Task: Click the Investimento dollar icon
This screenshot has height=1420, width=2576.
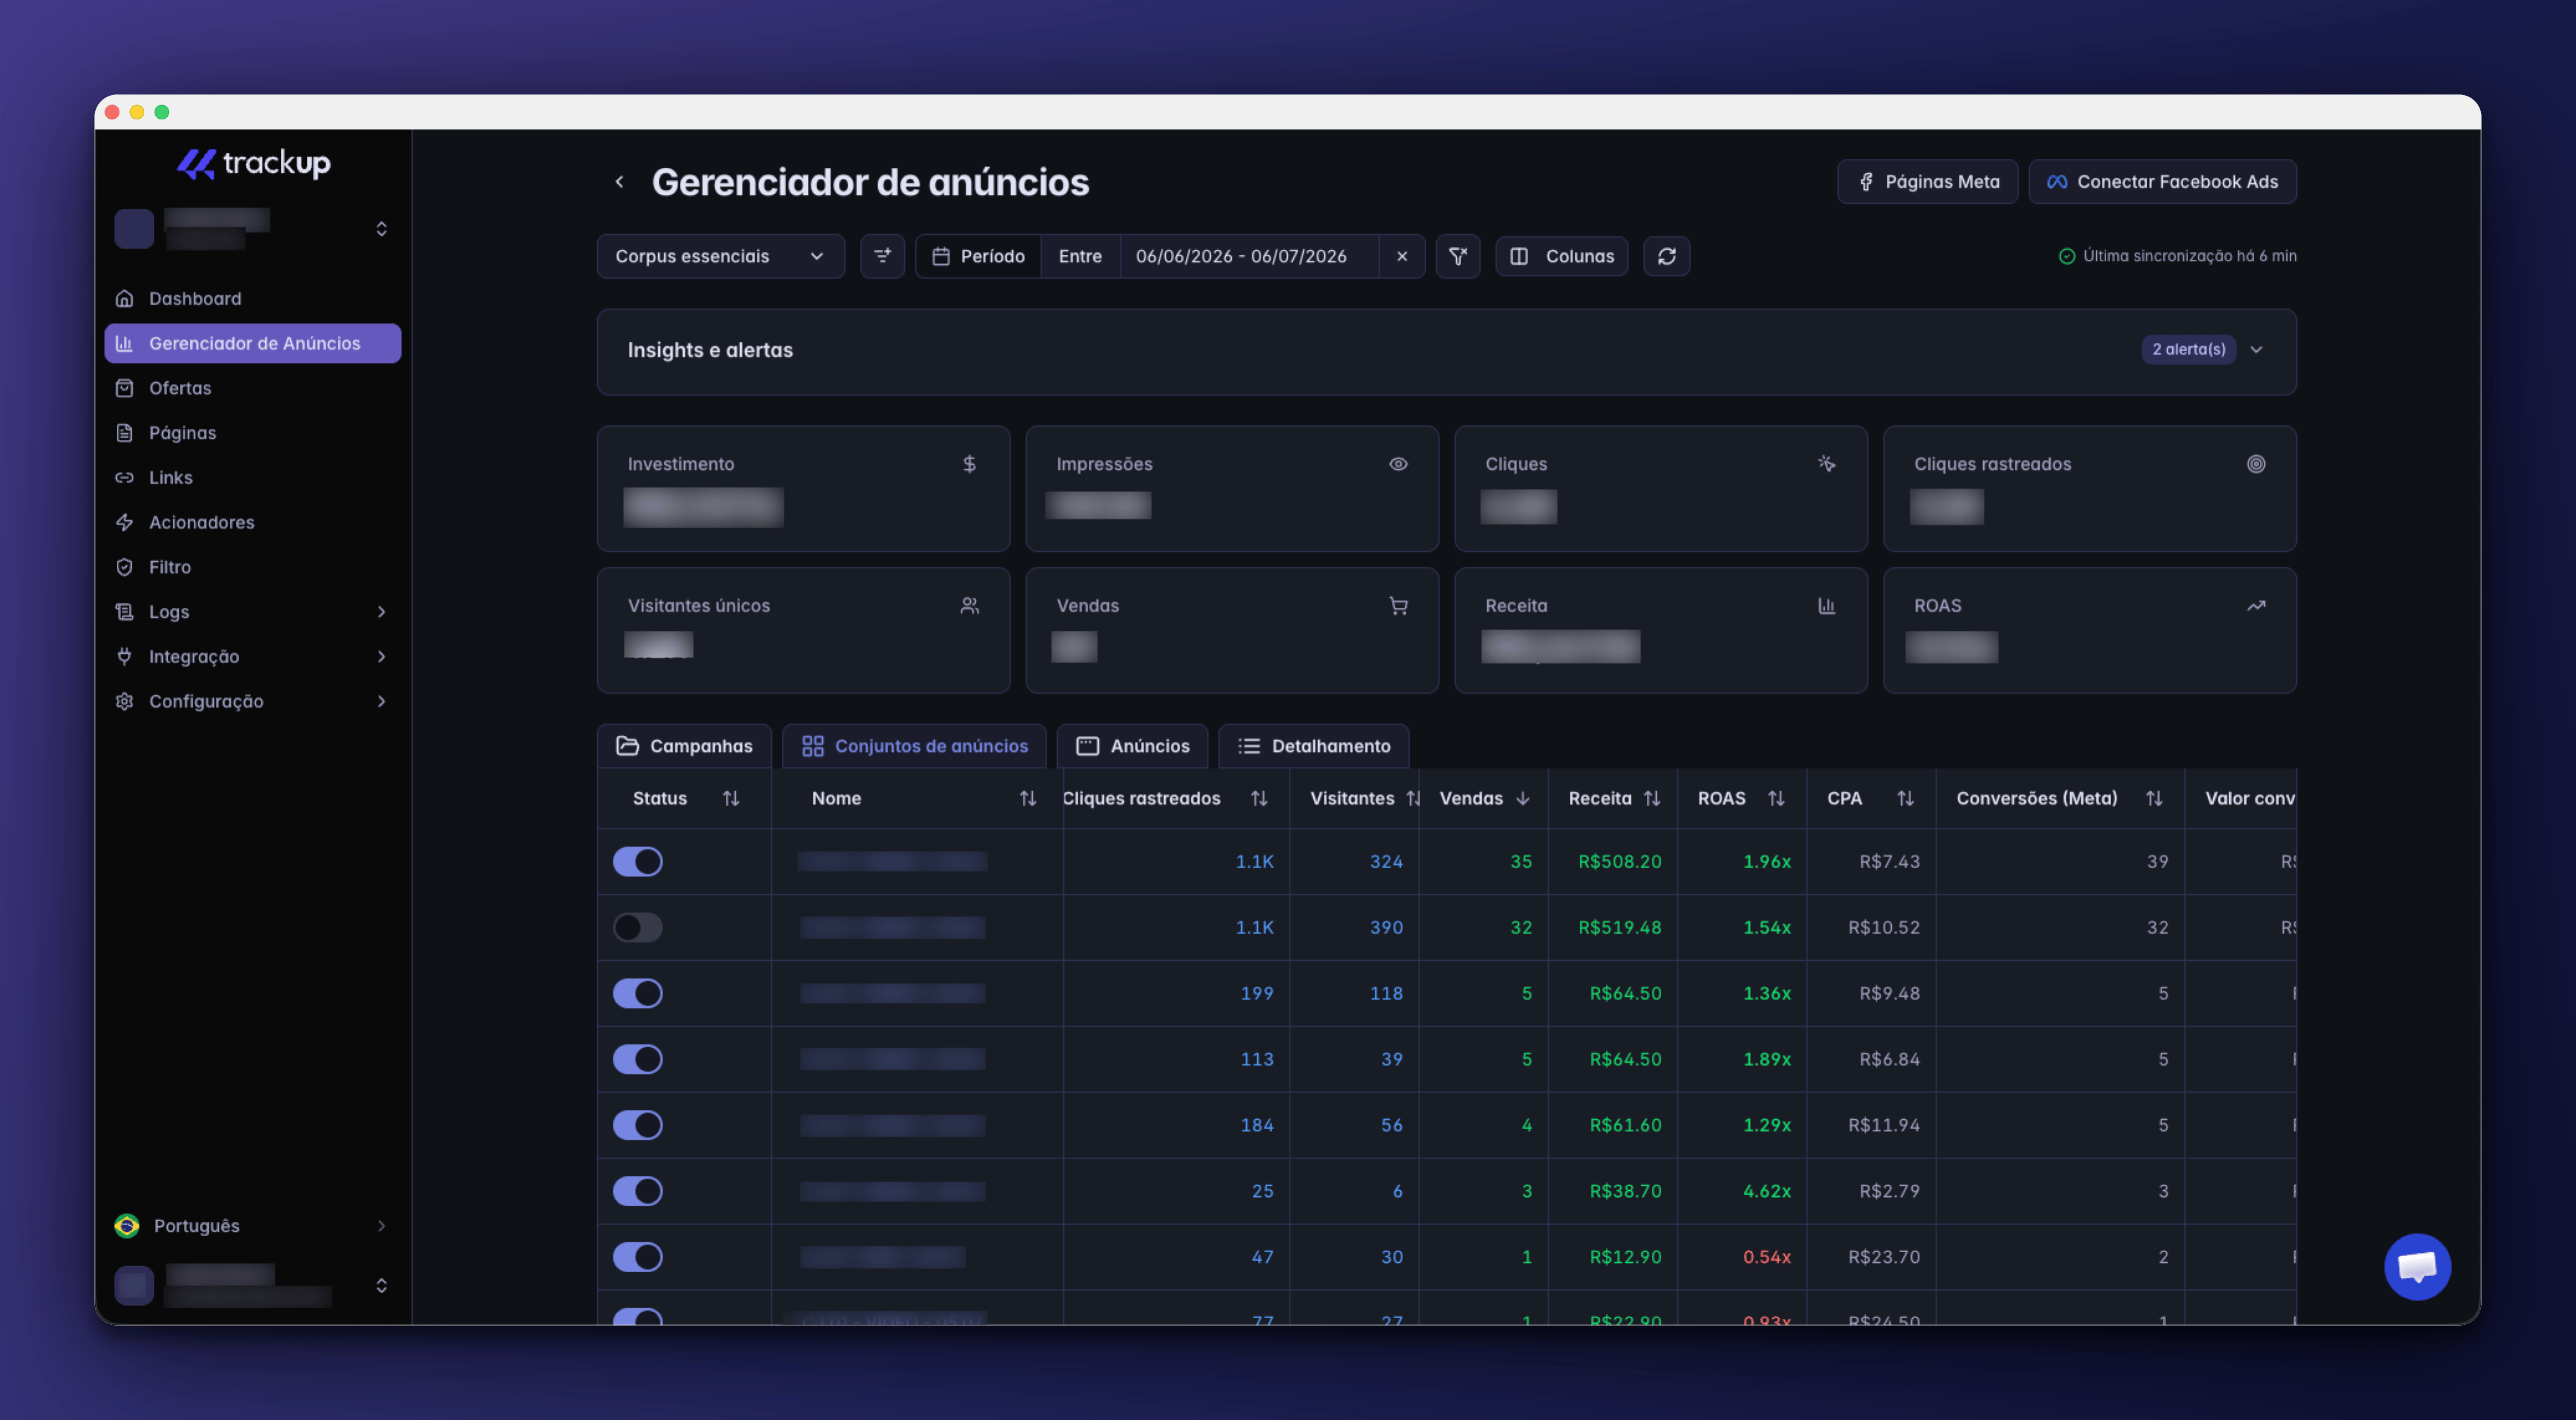Action: tap(969, 464)
